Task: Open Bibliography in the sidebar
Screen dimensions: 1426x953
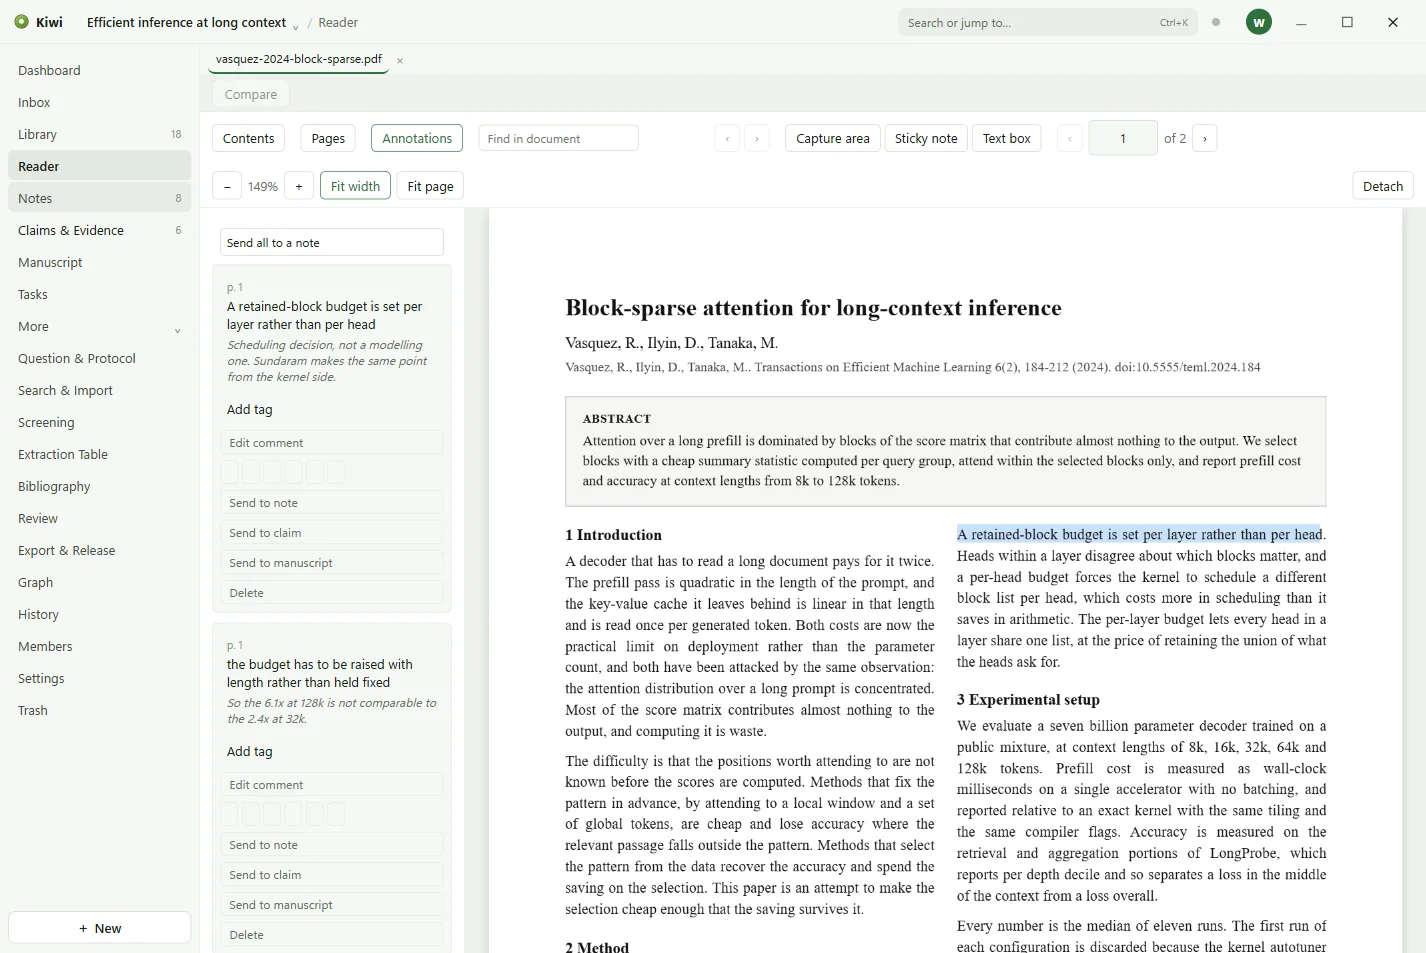Action: [x=99, y=486]
